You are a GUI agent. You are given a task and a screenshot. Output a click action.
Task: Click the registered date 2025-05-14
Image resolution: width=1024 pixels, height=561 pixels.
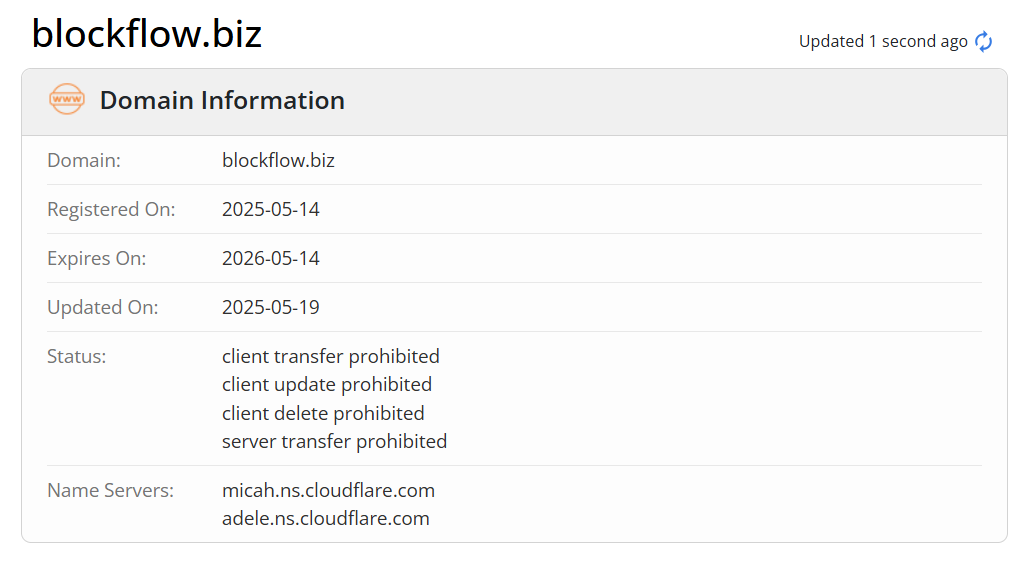pyautogui.click(x=270, y=209)
